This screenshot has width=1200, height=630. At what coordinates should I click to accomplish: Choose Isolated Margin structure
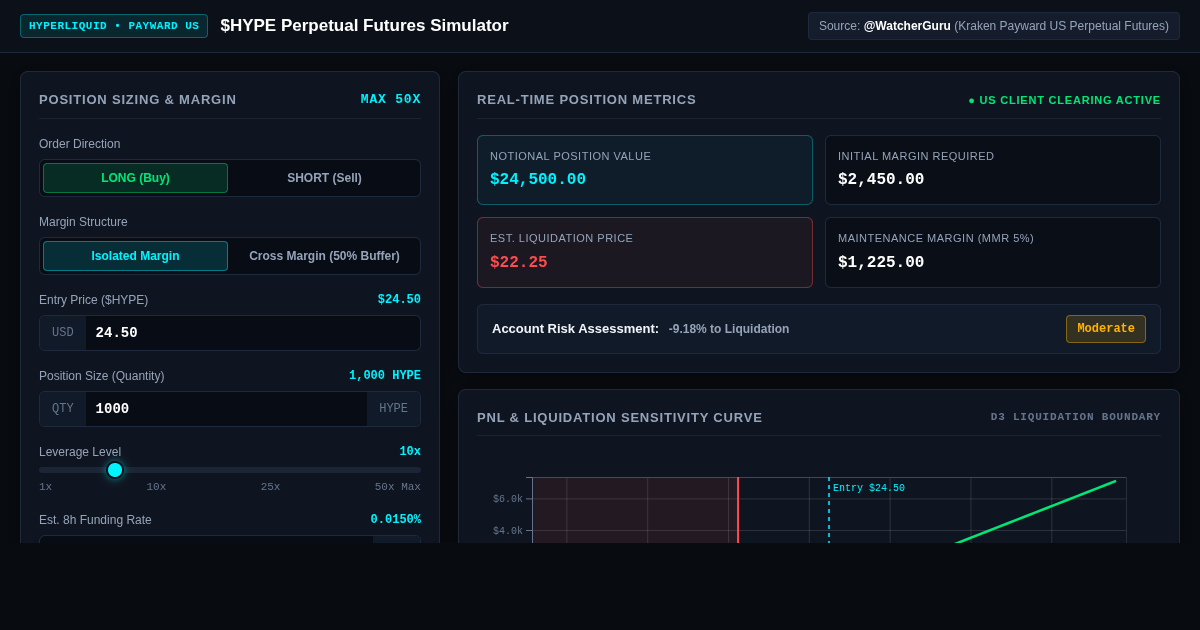click(x=135, y=256)
